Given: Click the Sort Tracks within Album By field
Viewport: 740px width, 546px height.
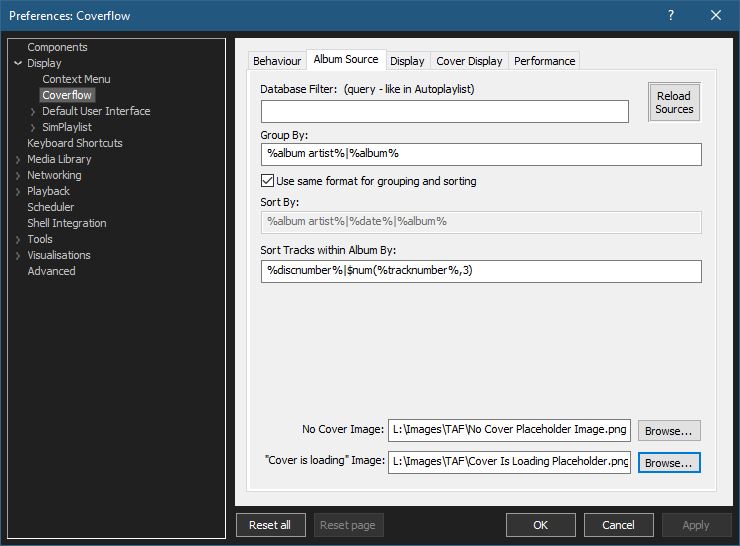Looking at the screenshot, I should [480, 271].
